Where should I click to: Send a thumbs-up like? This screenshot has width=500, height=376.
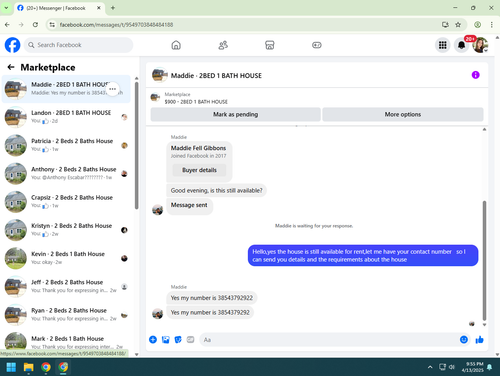tap(480, 340)
